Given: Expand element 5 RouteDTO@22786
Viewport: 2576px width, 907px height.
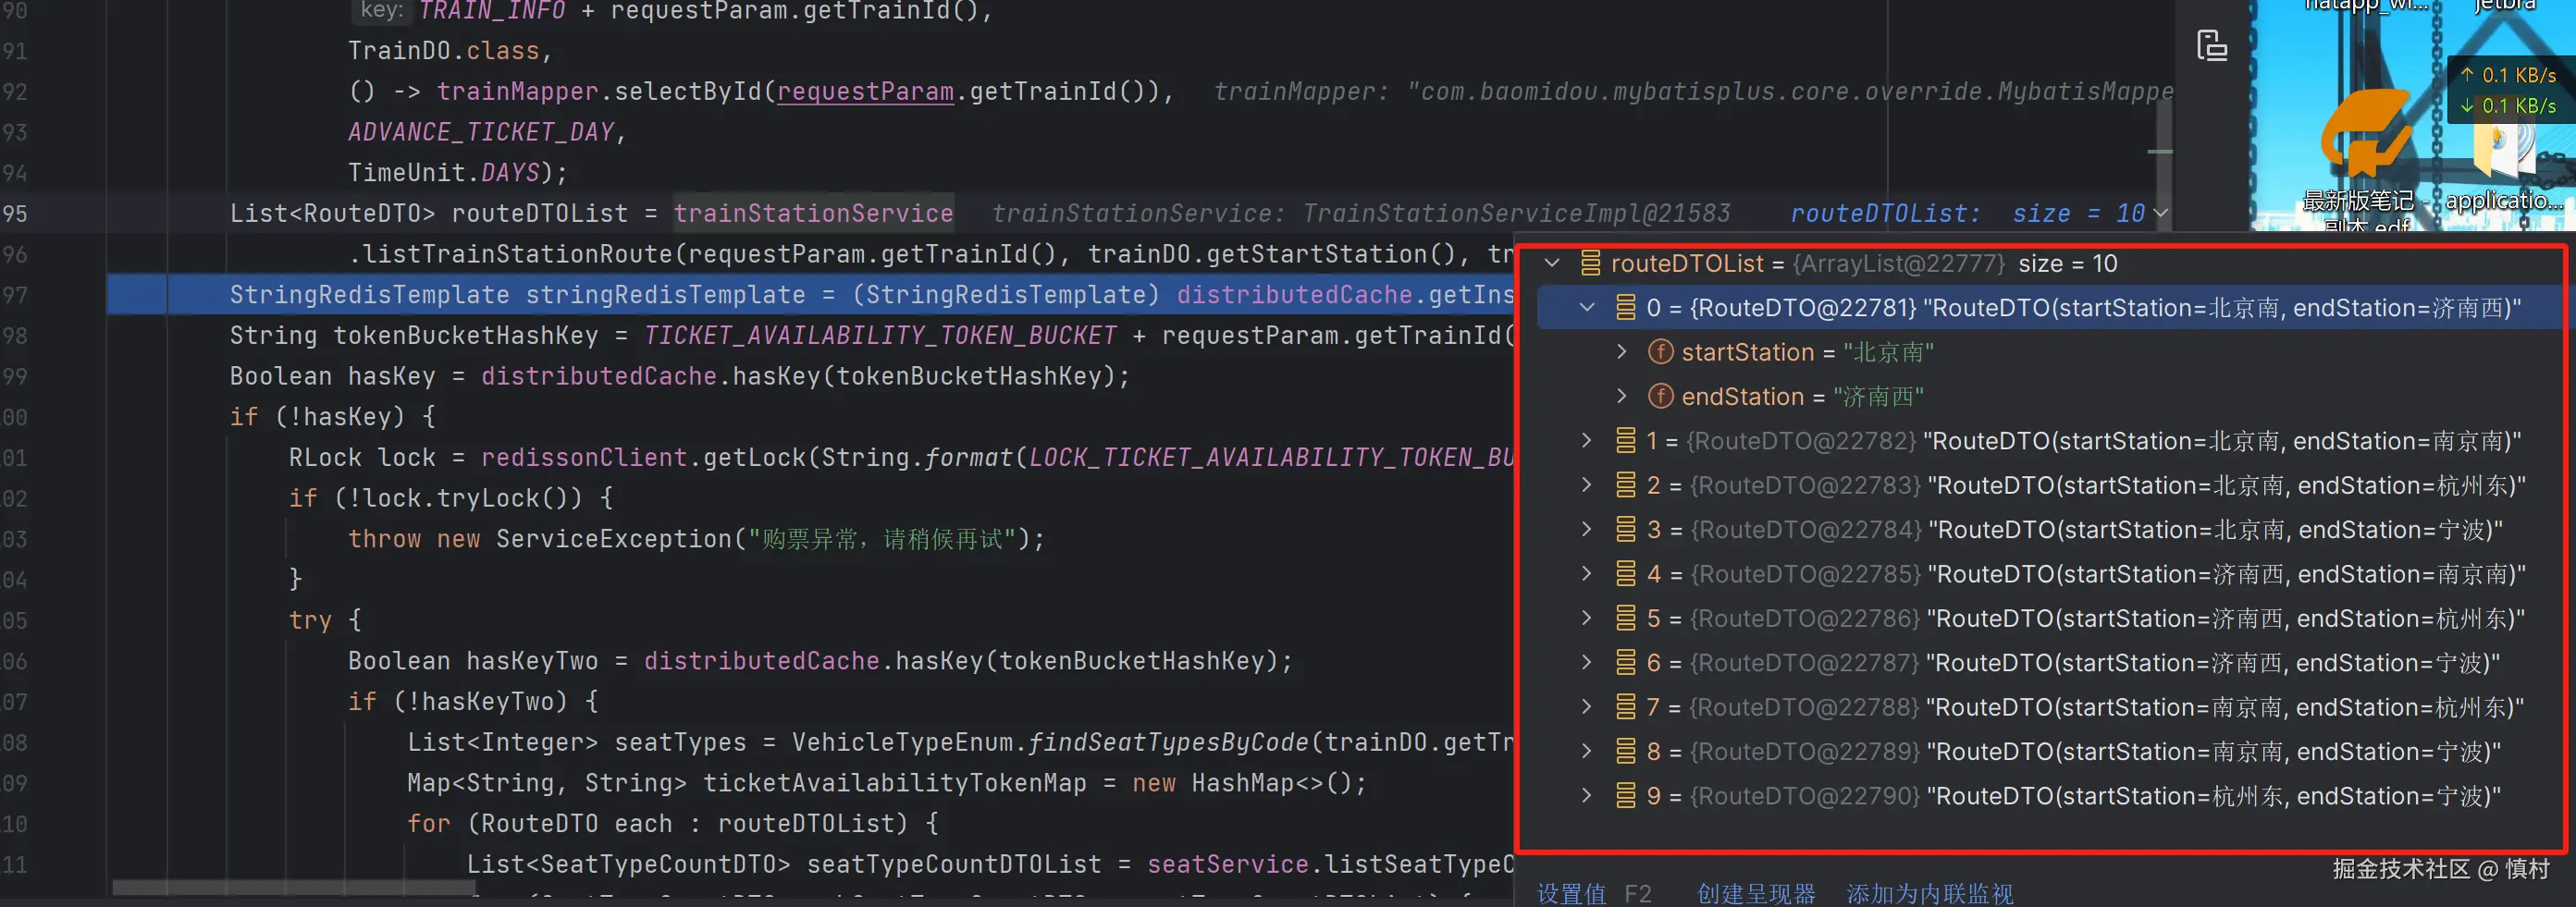Looking at the screenshot, I should pyautogui.click(x=1586, y=619).
